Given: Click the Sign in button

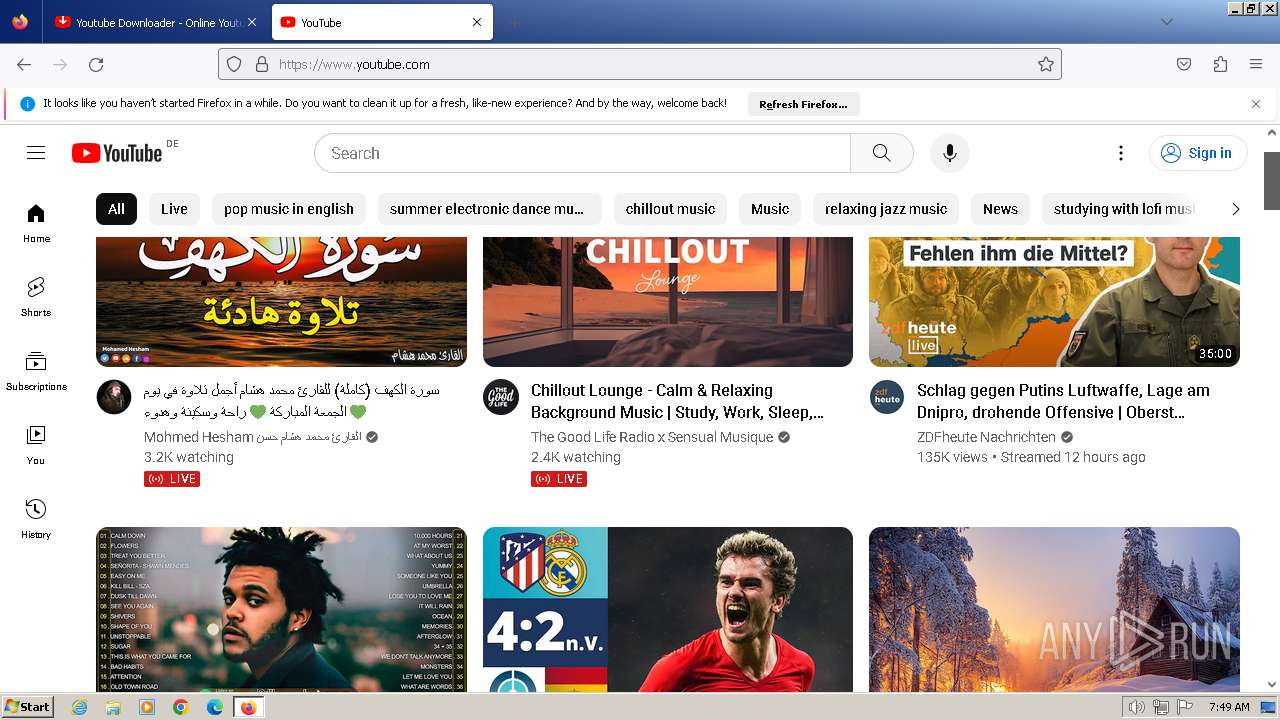Looking at the screenshot, I should tap(1197, 153).
